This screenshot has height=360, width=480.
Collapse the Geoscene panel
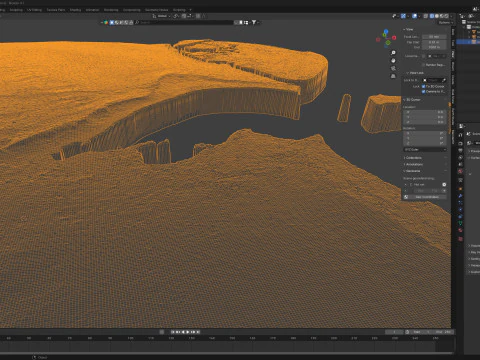tap(413, 171)
